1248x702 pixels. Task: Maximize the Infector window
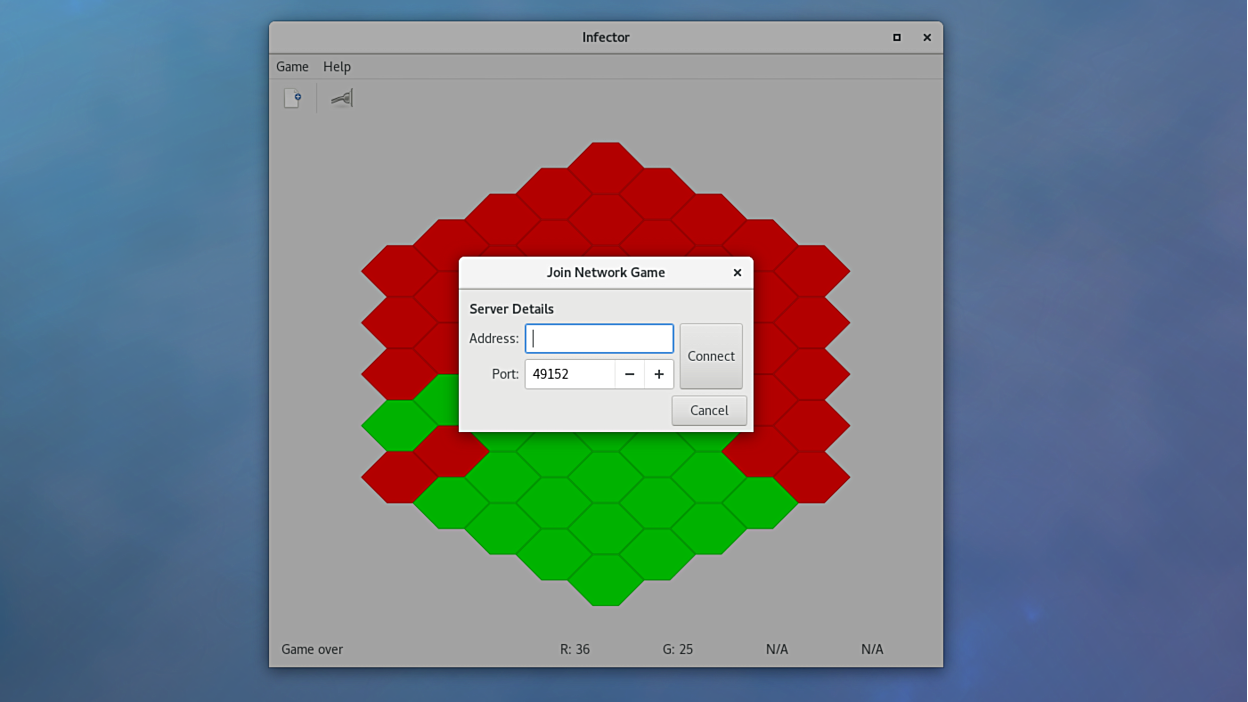(x=897, y=37)
